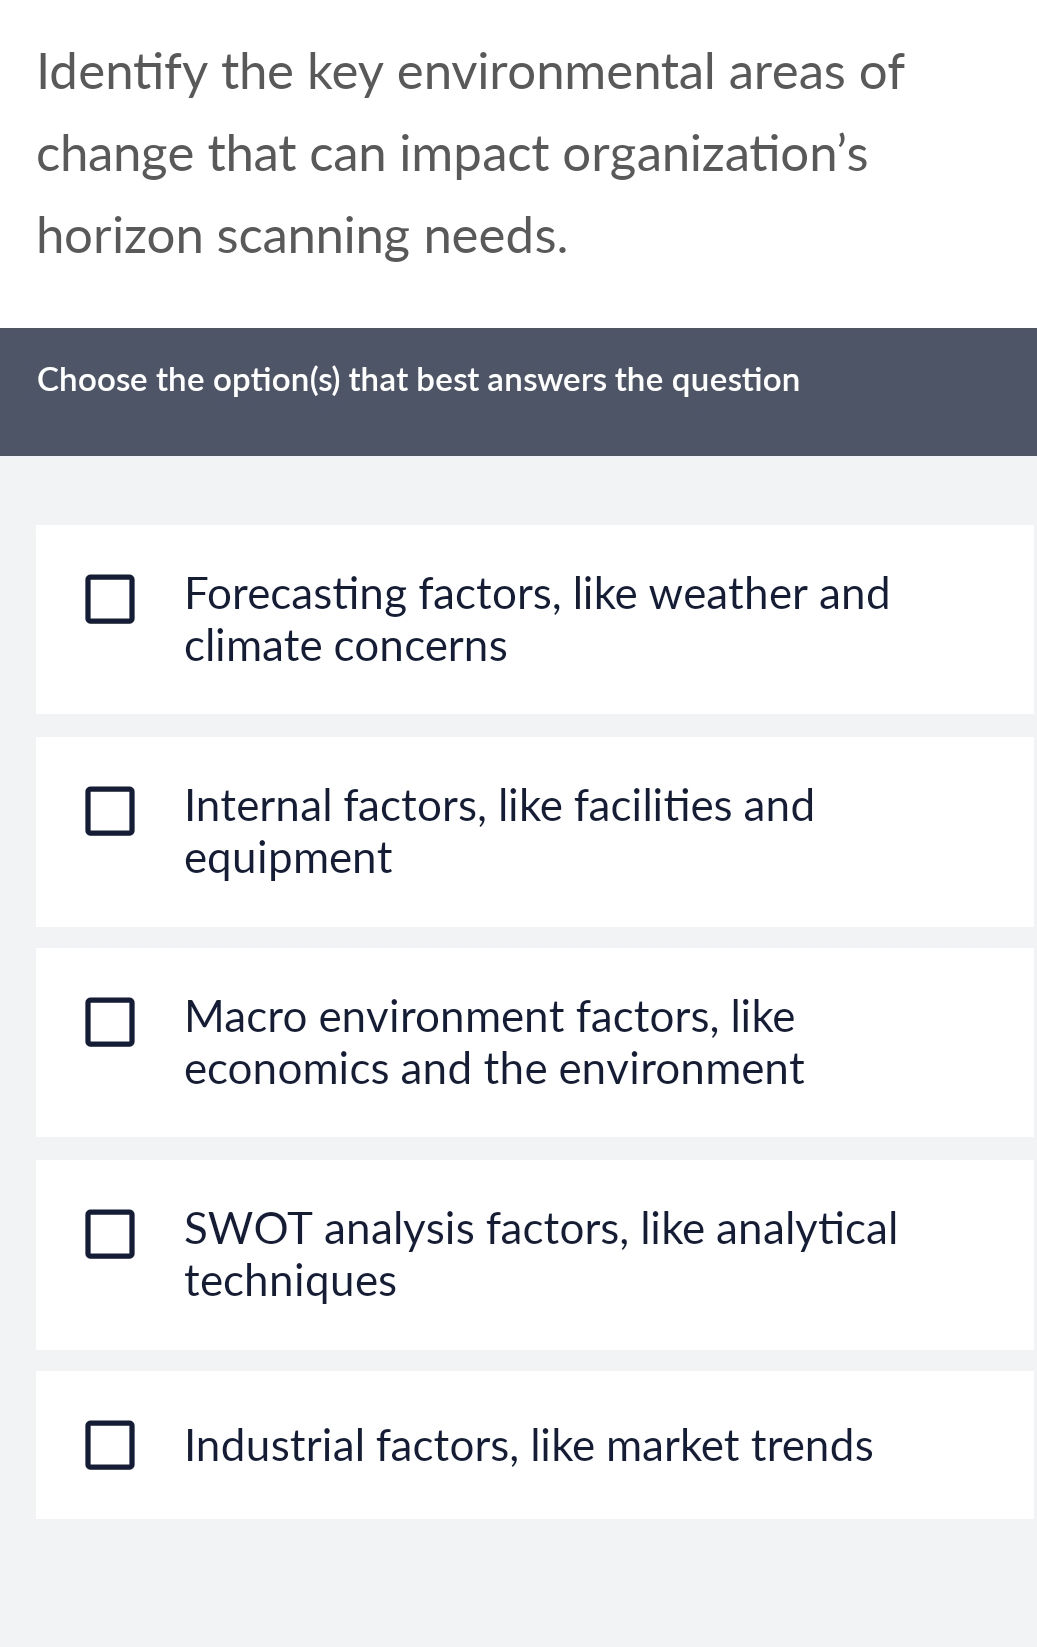Click the instruction banner about choosing options

click(418, 380)
